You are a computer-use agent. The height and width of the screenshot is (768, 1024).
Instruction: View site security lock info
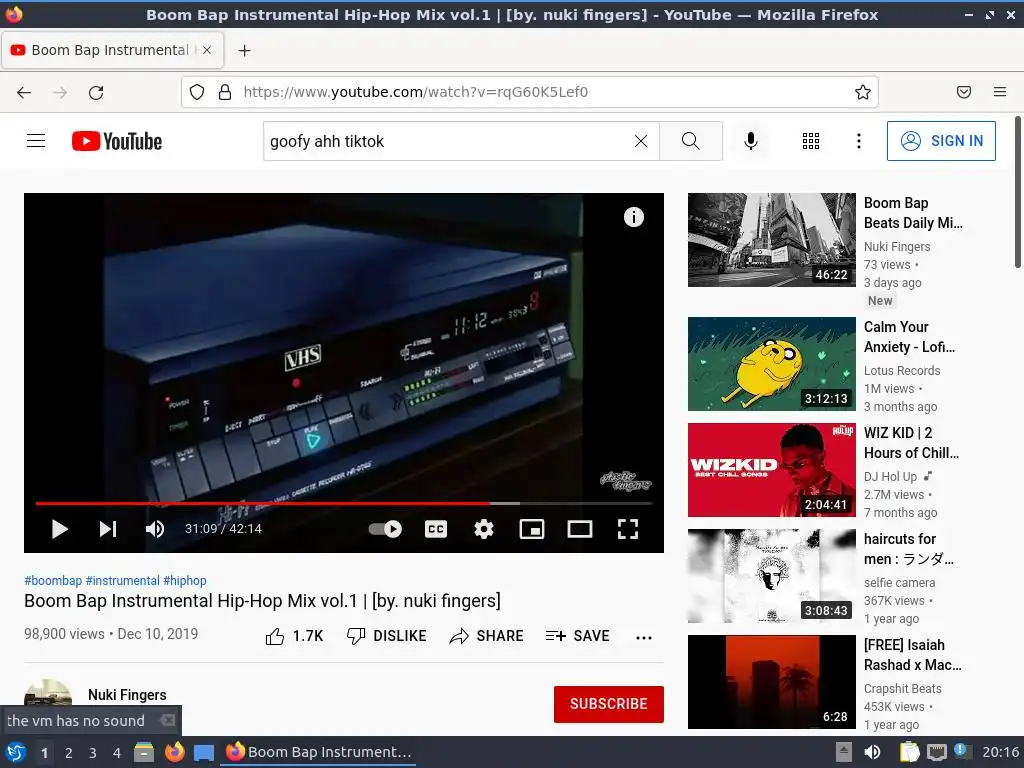(225, 92)
